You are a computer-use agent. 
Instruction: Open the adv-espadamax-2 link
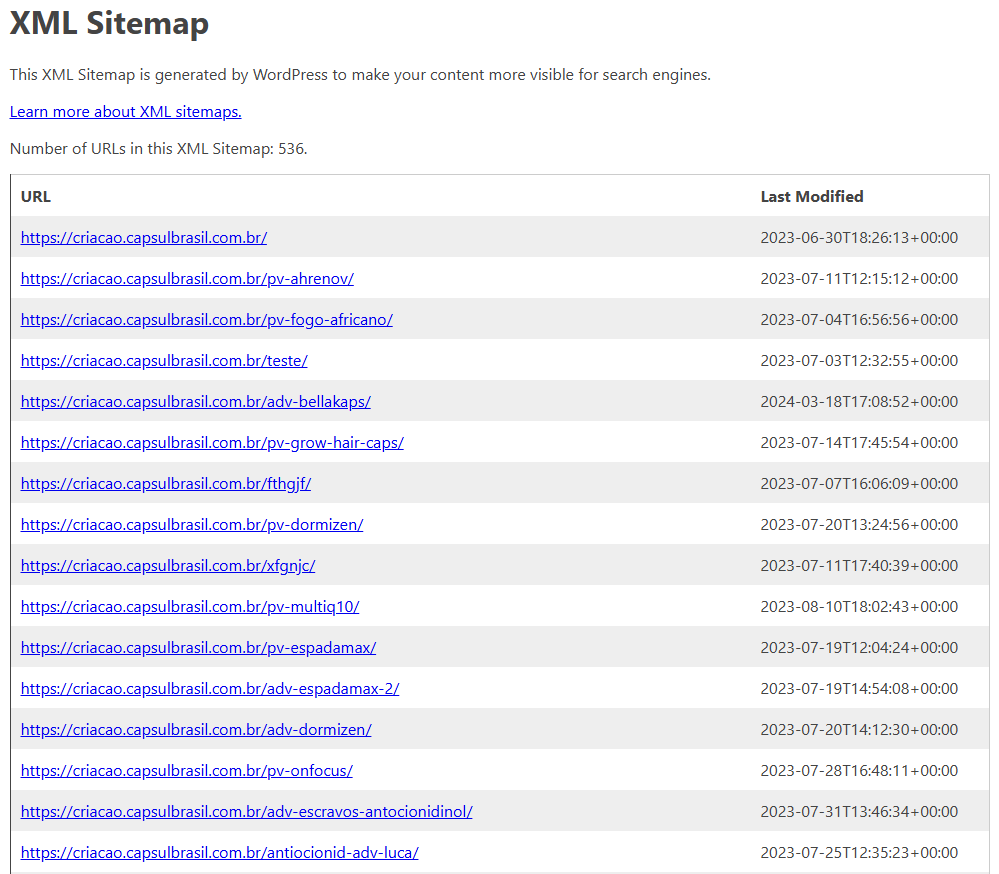click(x=210, y=689)
